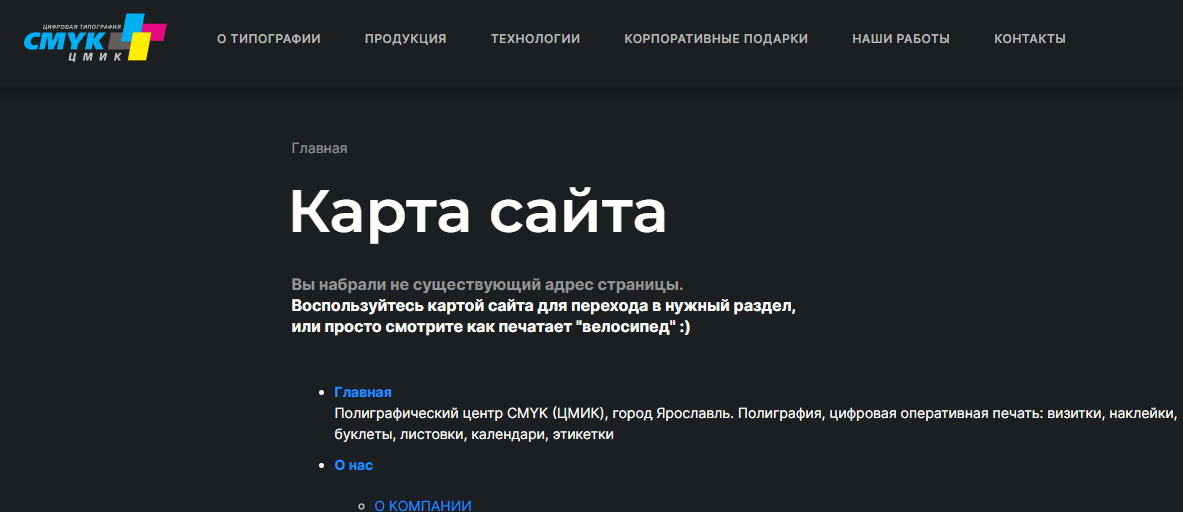This screenshot has height=512, width=1183.
Task: Open the КОНТАКТЫ page
Action: (x=1030, y=39)
